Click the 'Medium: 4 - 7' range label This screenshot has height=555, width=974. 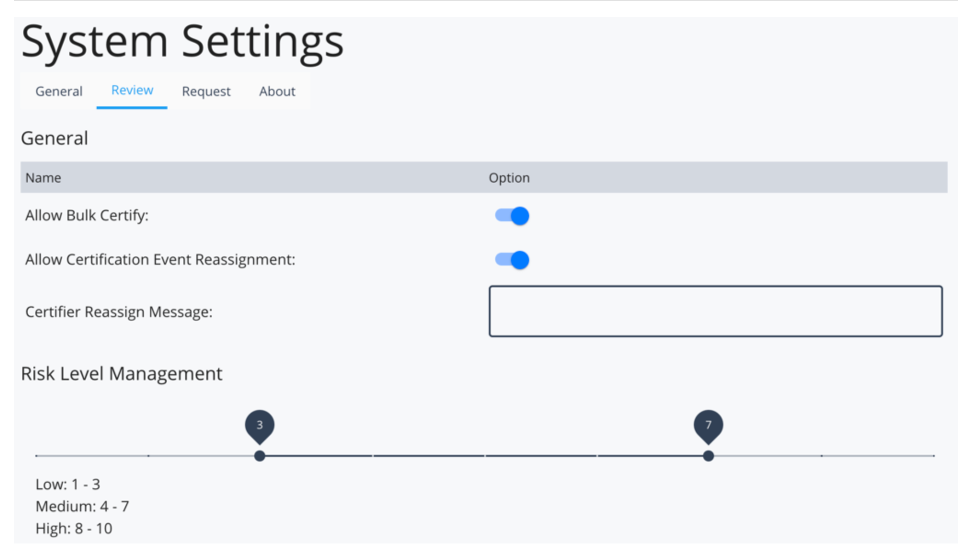[x=82, y=506]
